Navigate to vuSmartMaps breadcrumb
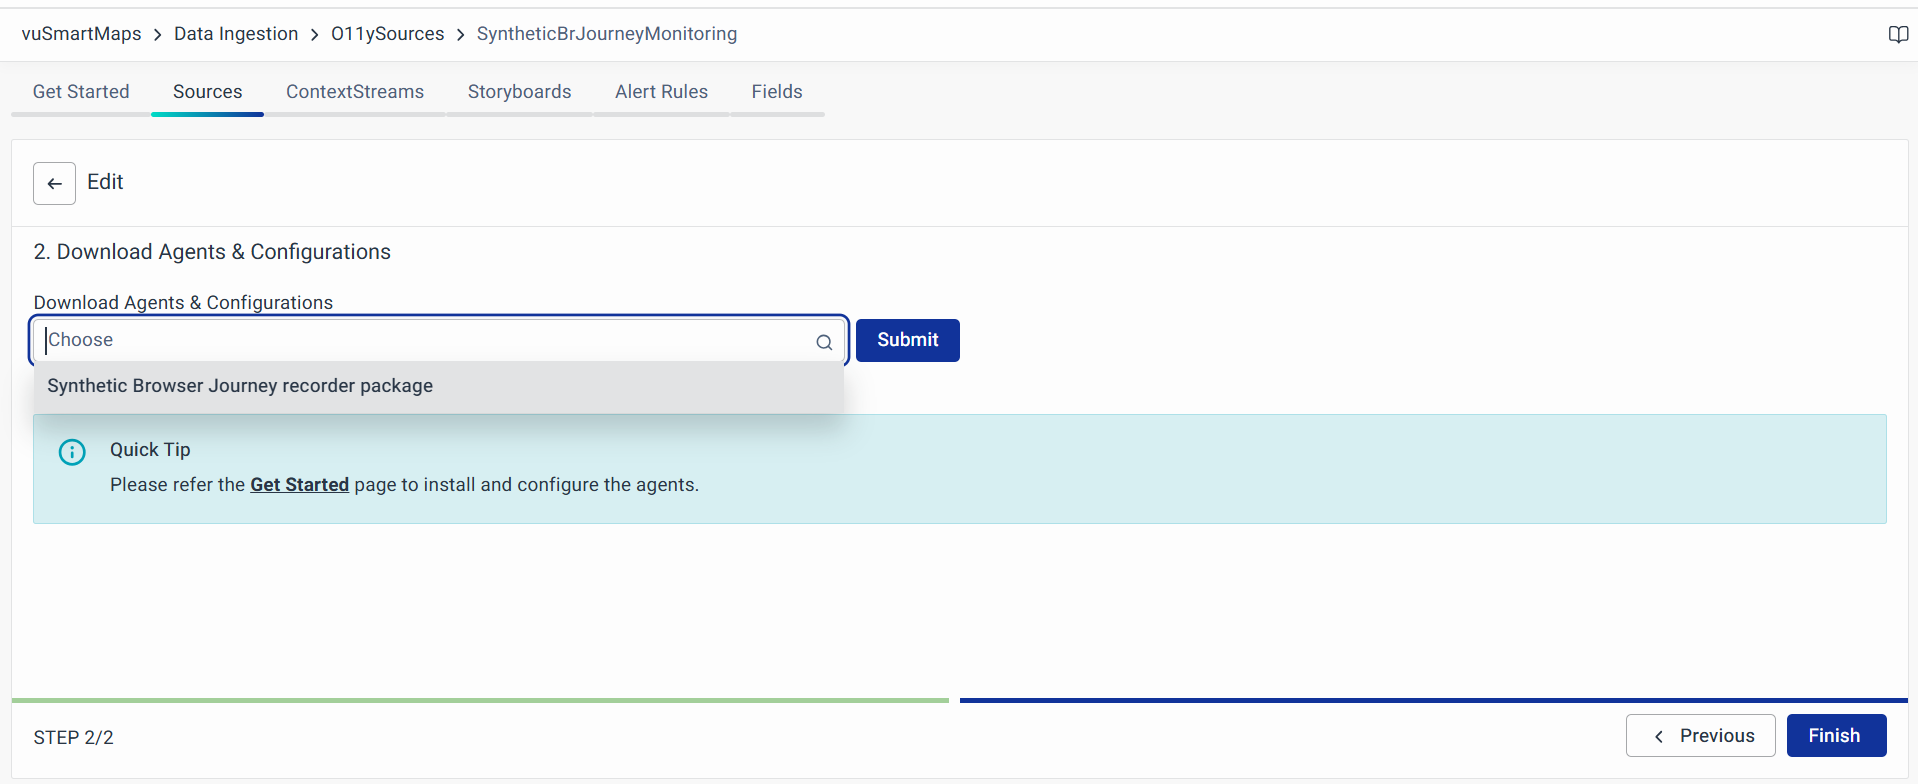1918x784 pixels. click(81, 34)
